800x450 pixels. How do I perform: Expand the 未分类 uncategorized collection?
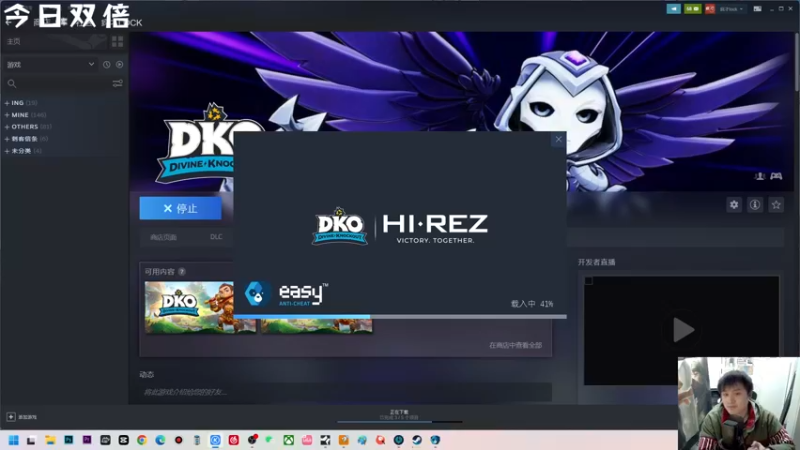(23, 151)
